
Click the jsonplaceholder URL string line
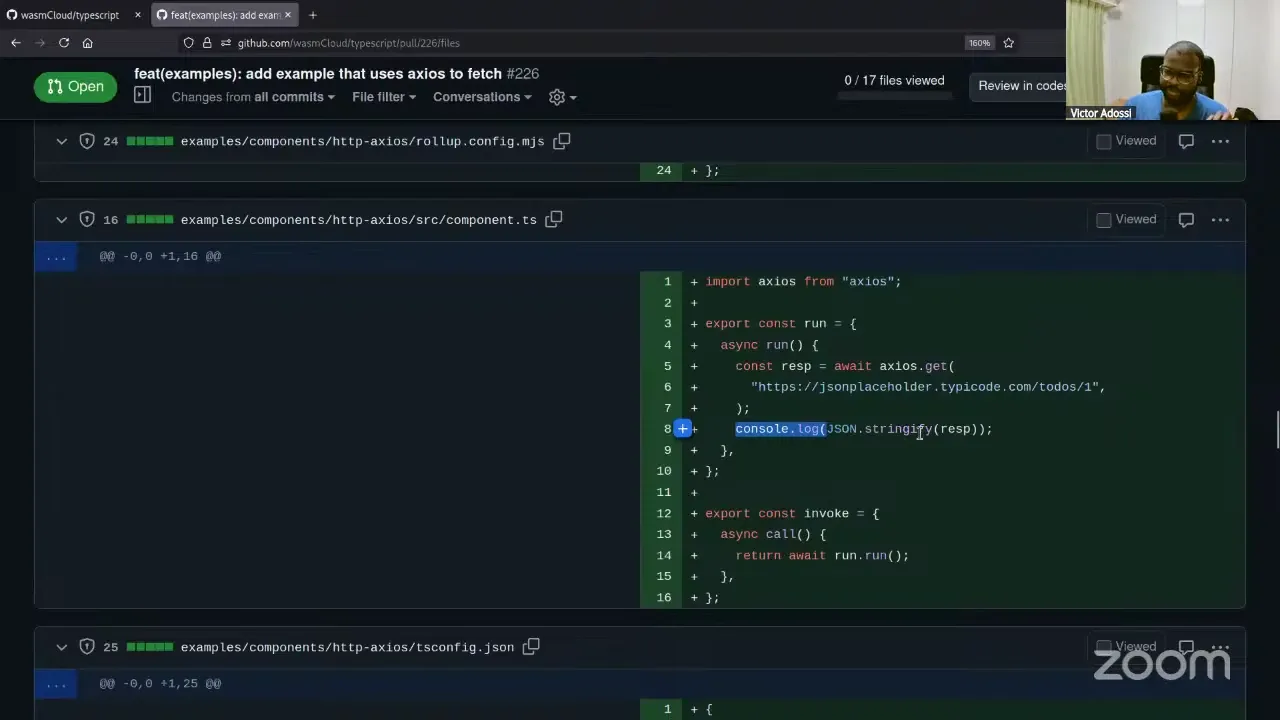click(927, 387)
